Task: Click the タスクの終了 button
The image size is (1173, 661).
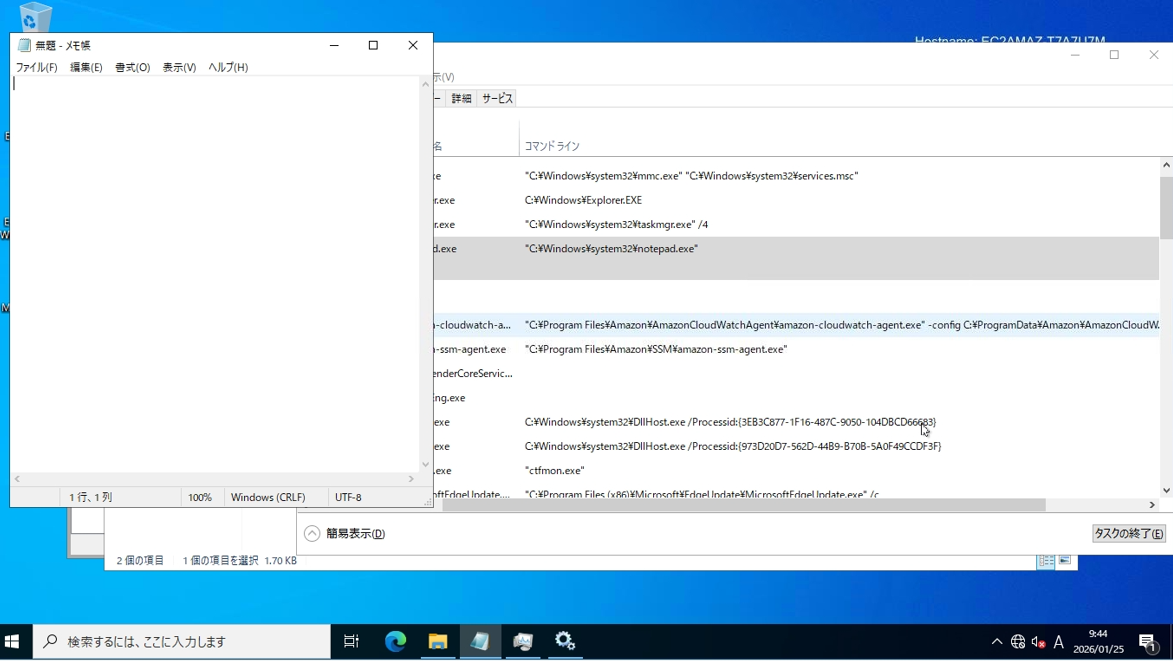Action: click(x=1129, y=534)
